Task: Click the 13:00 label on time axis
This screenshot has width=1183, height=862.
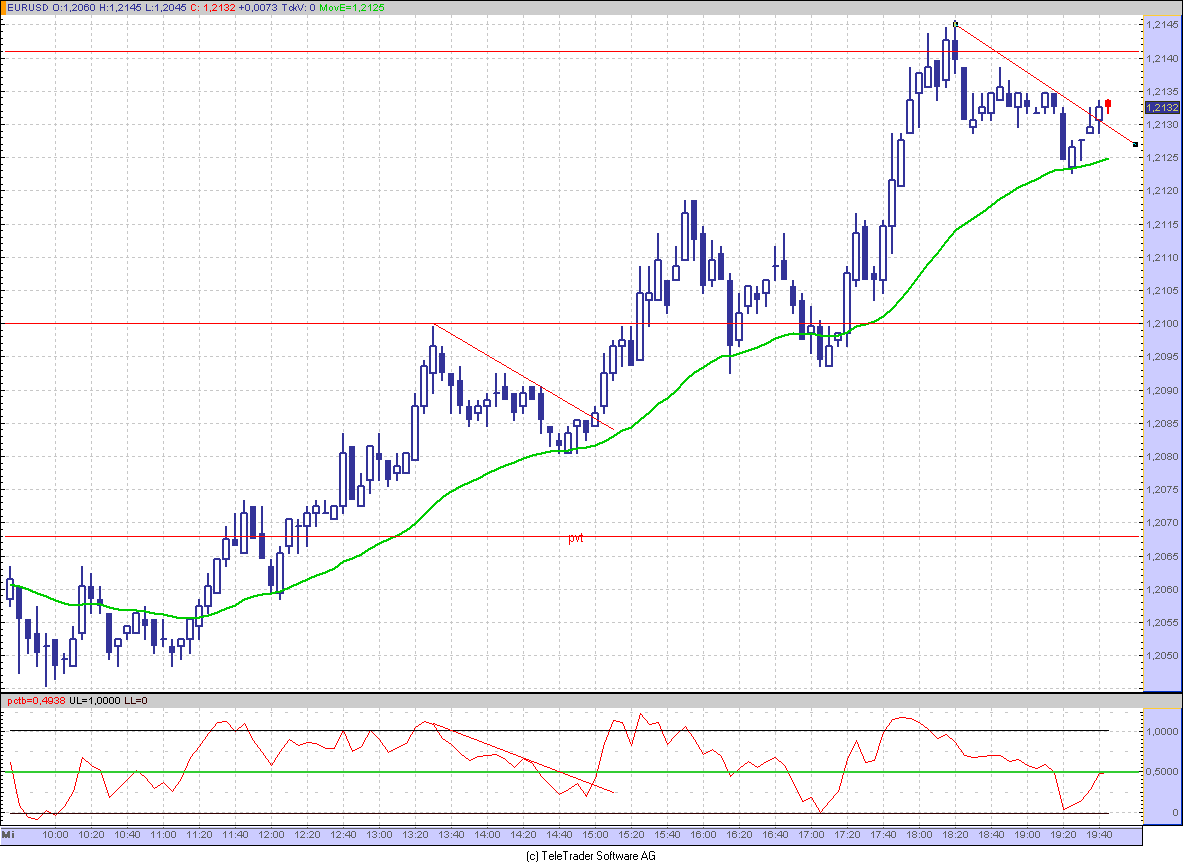Action: click(x=379, y=835)
